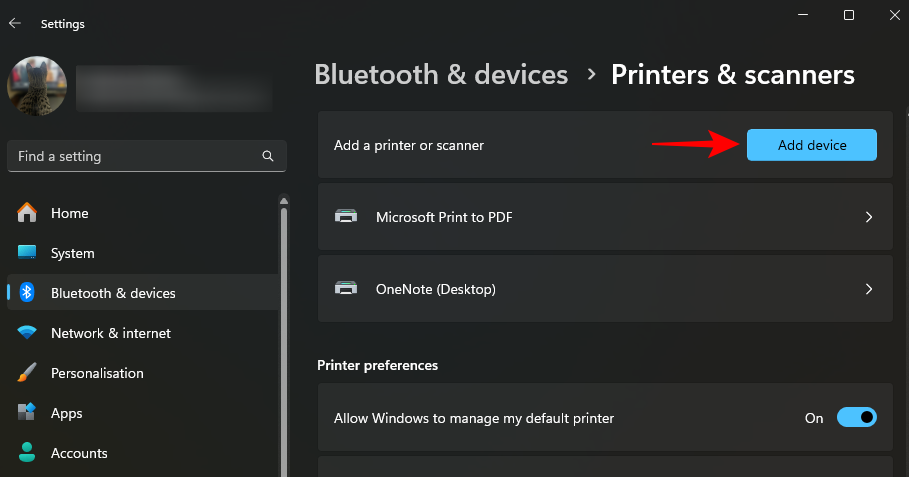Expand Microsoft Print to PDF chevron
Viewport: 909px width, 477px height.
pyautogui.click(x=868, y=216)
